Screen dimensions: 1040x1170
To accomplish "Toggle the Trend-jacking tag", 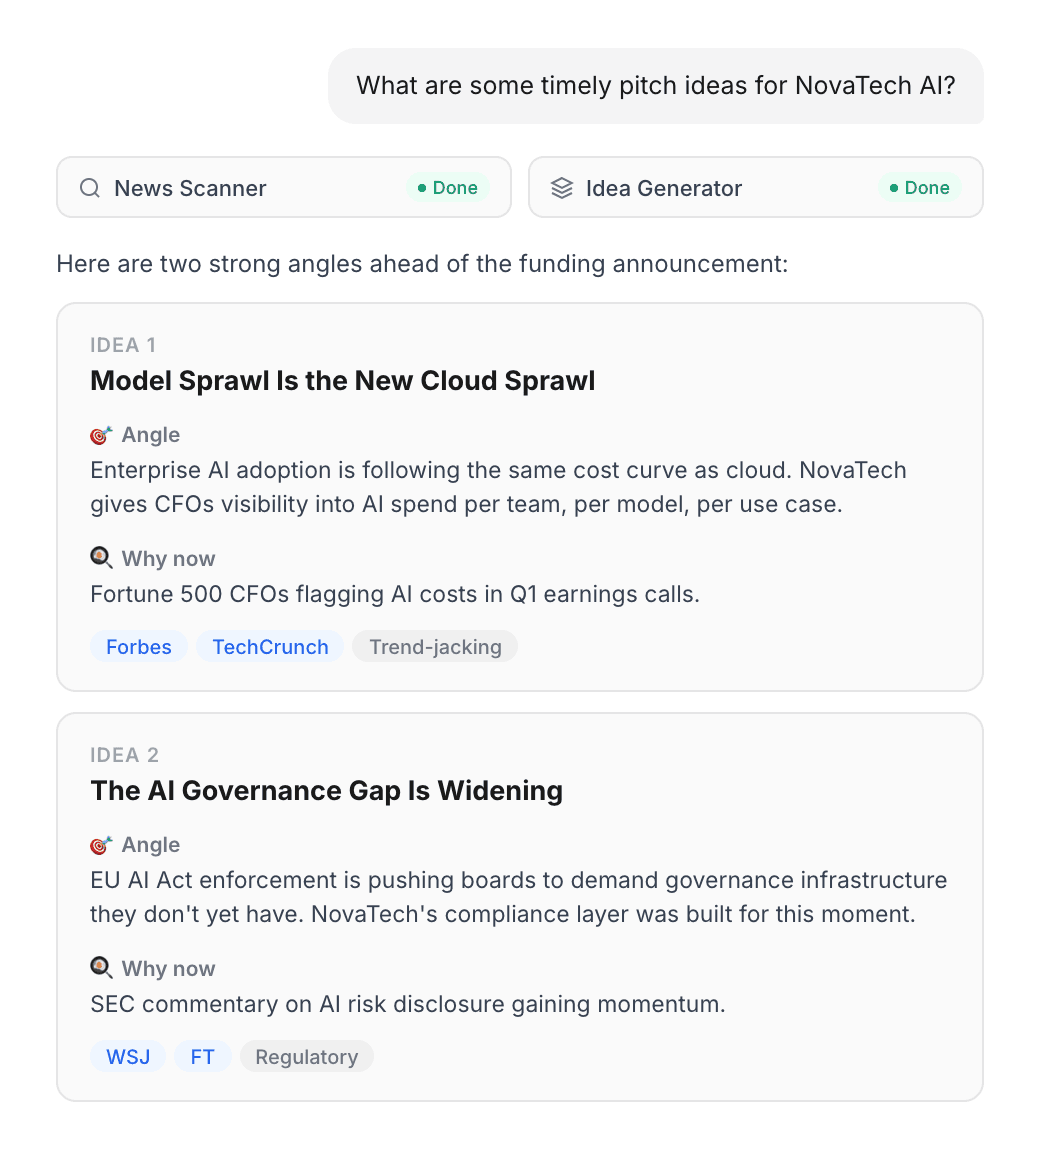I will (x=435, y=646).
